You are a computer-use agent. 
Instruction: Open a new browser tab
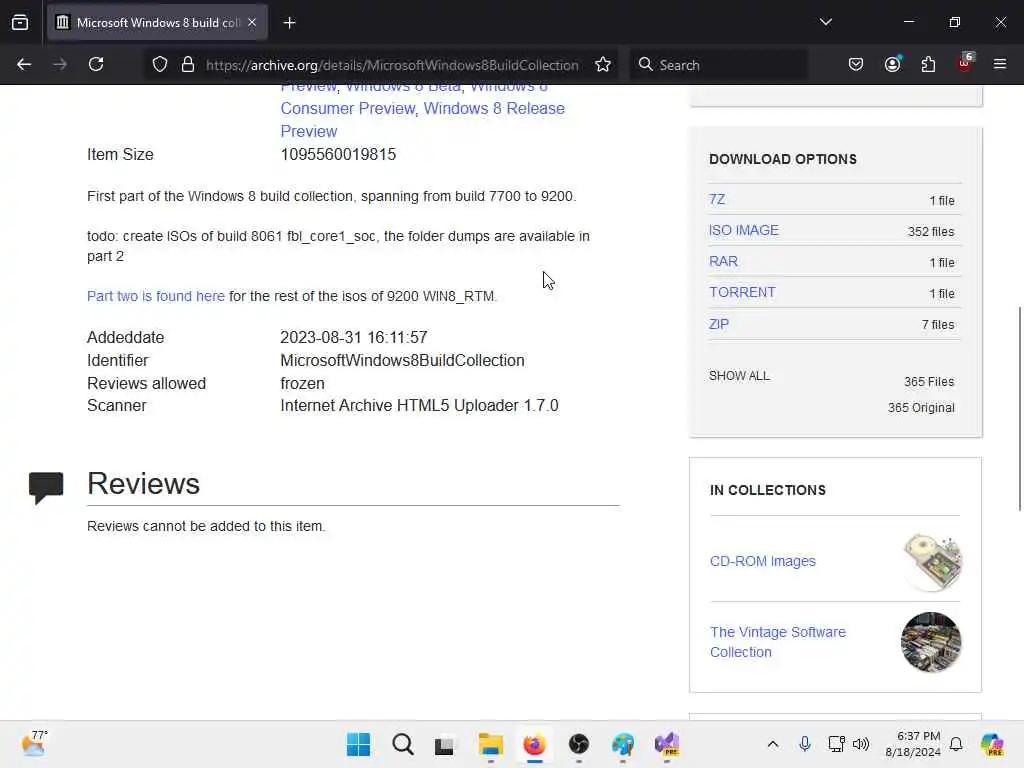[289, 23]
